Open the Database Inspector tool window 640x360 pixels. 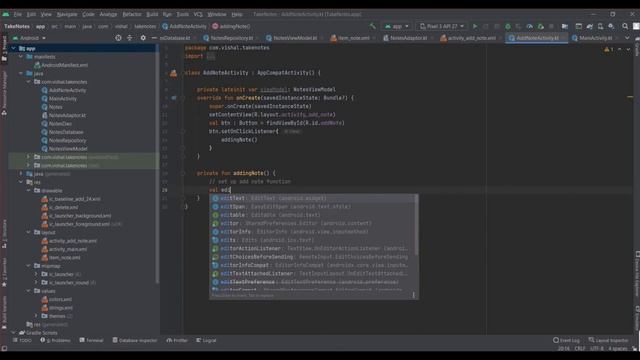(x=135, y=340)
